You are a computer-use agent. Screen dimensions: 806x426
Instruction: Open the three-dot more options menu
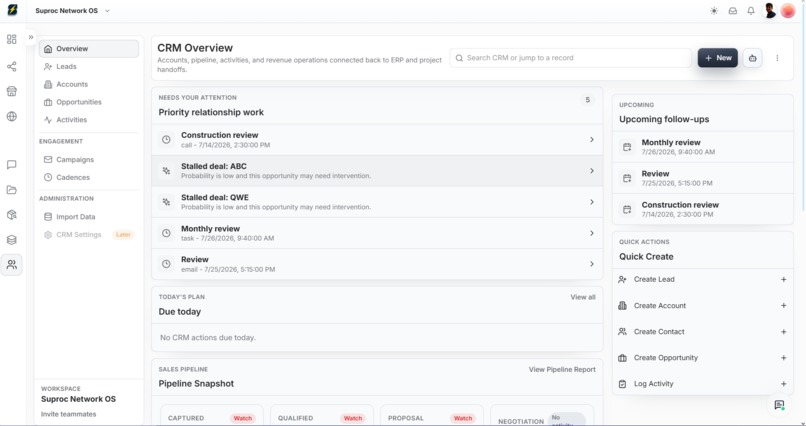(x=777, y=58)
